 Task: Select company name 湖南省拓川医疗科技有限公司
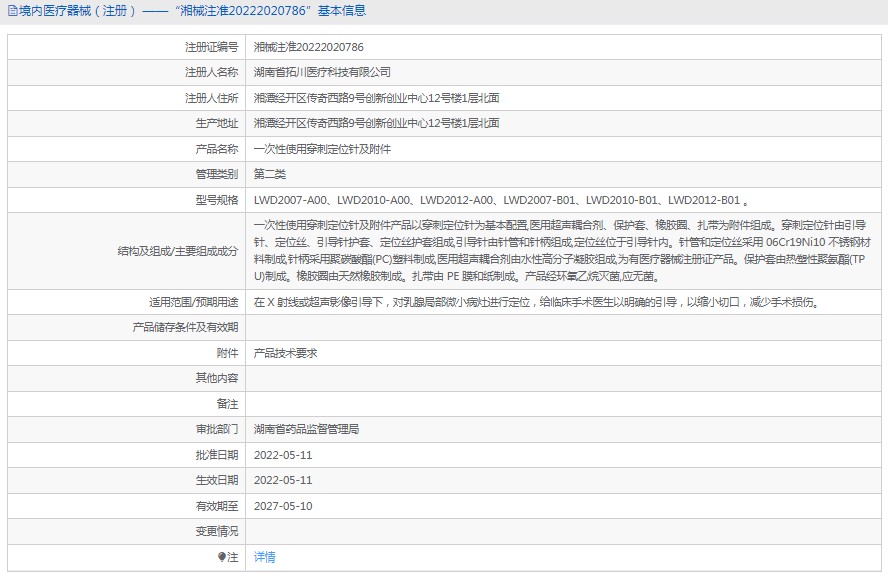[x=322, y=73]
